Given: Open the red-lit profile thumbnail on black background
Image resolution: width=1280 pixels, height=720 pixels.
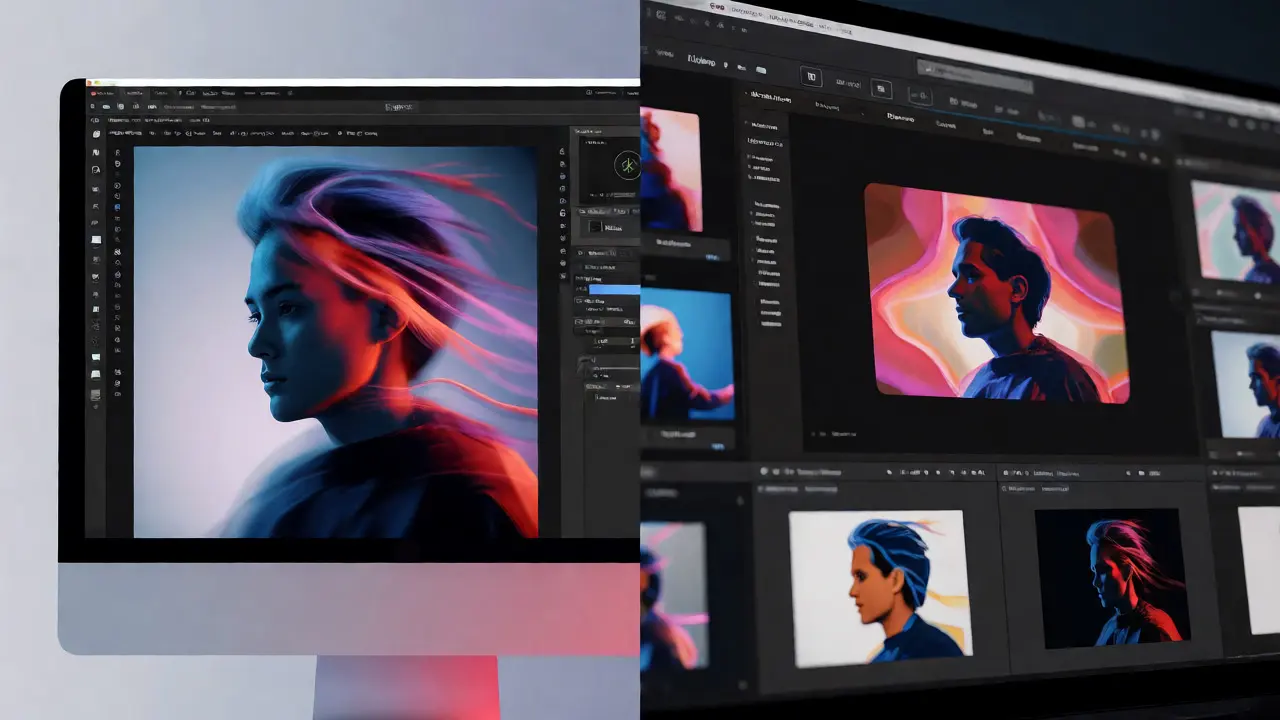Looking at the screenshot, I should point(1111,578).
